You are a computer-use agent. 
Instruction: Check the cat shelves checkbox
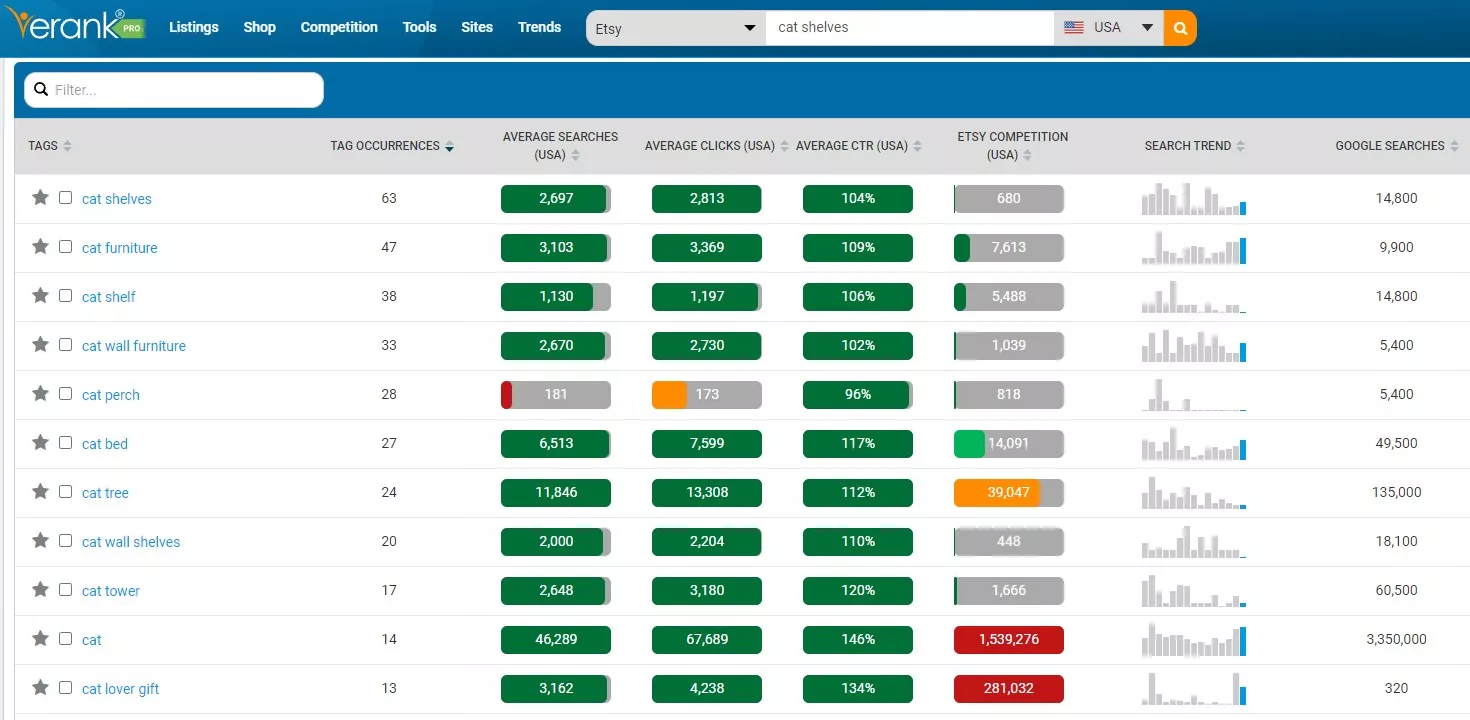coord(65,198)
